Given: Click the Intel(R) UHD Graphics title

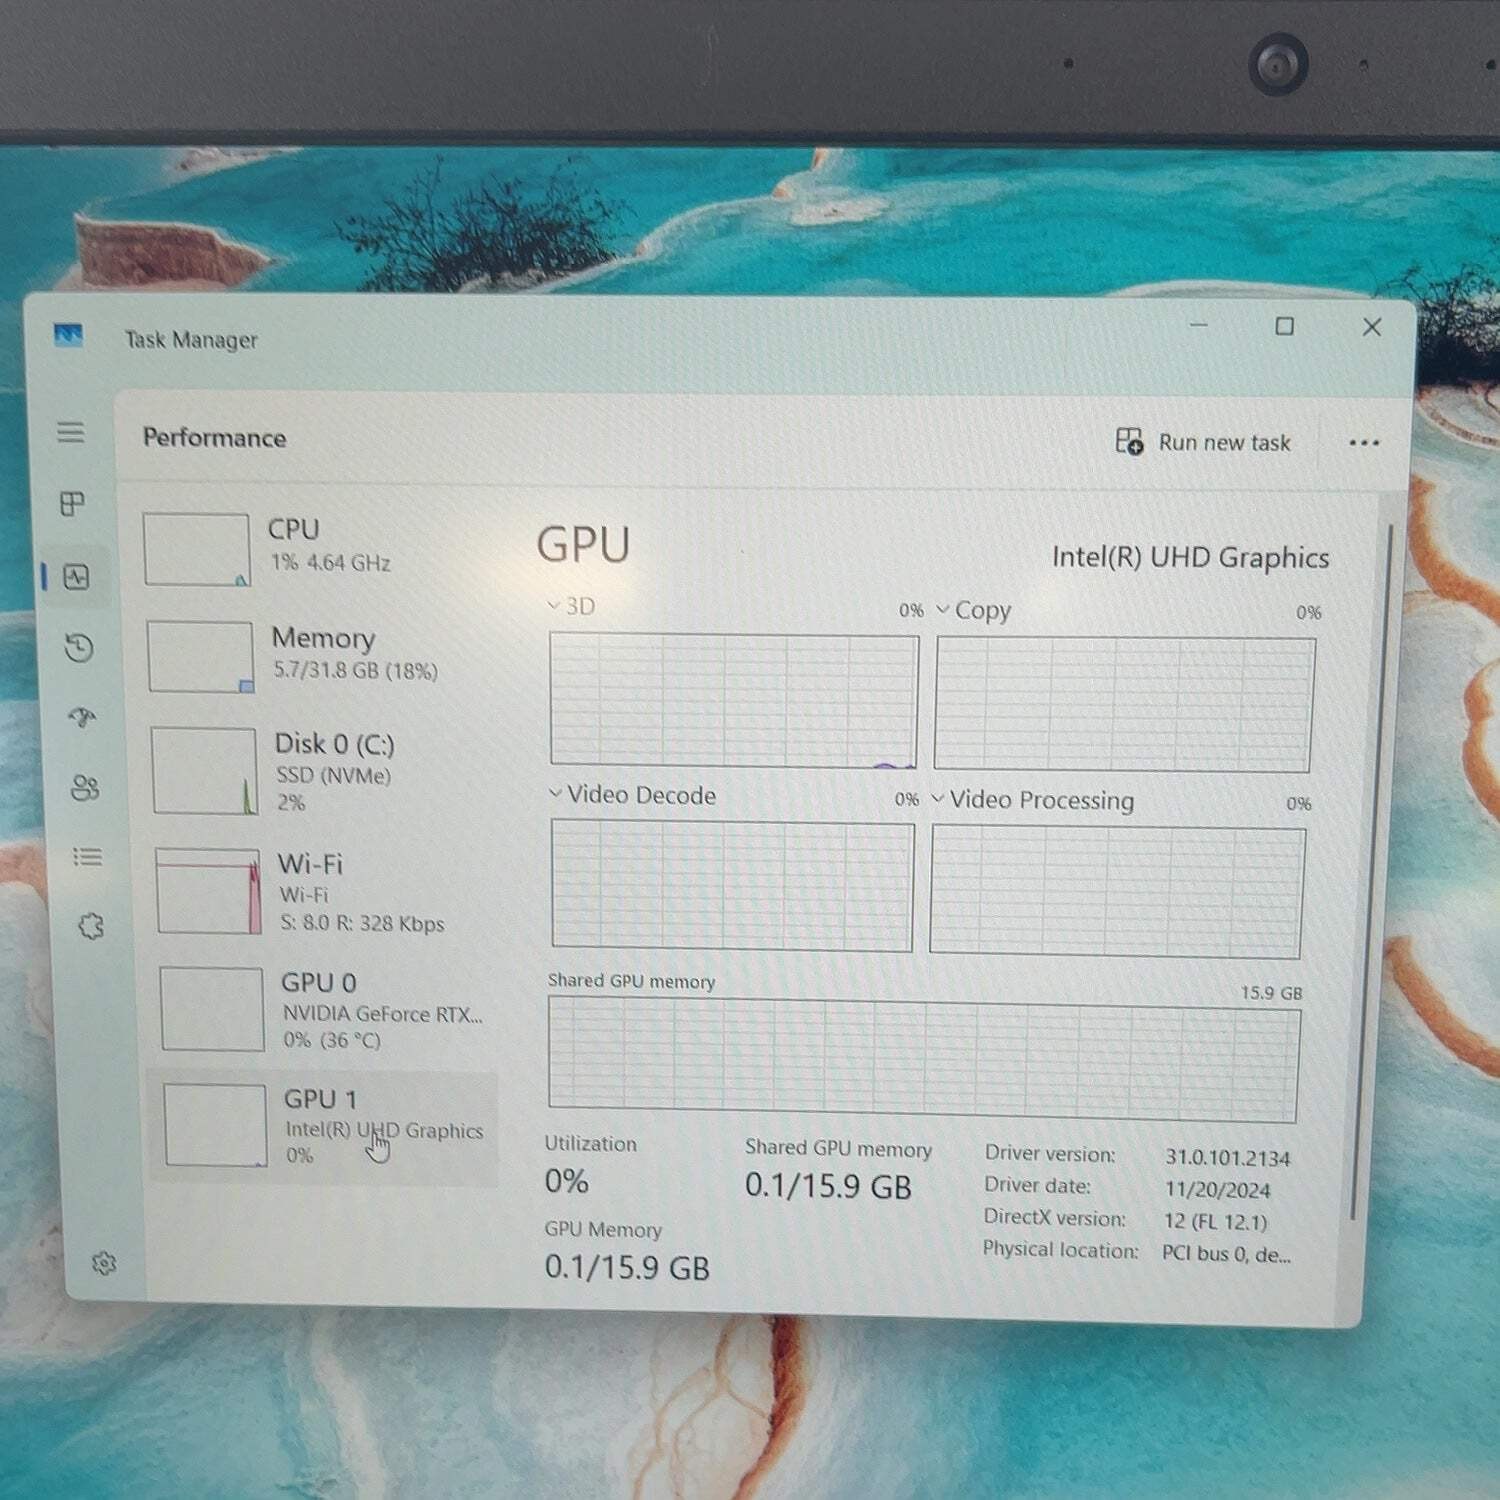Looking at the screenshot, I should tap(1190, 558).
